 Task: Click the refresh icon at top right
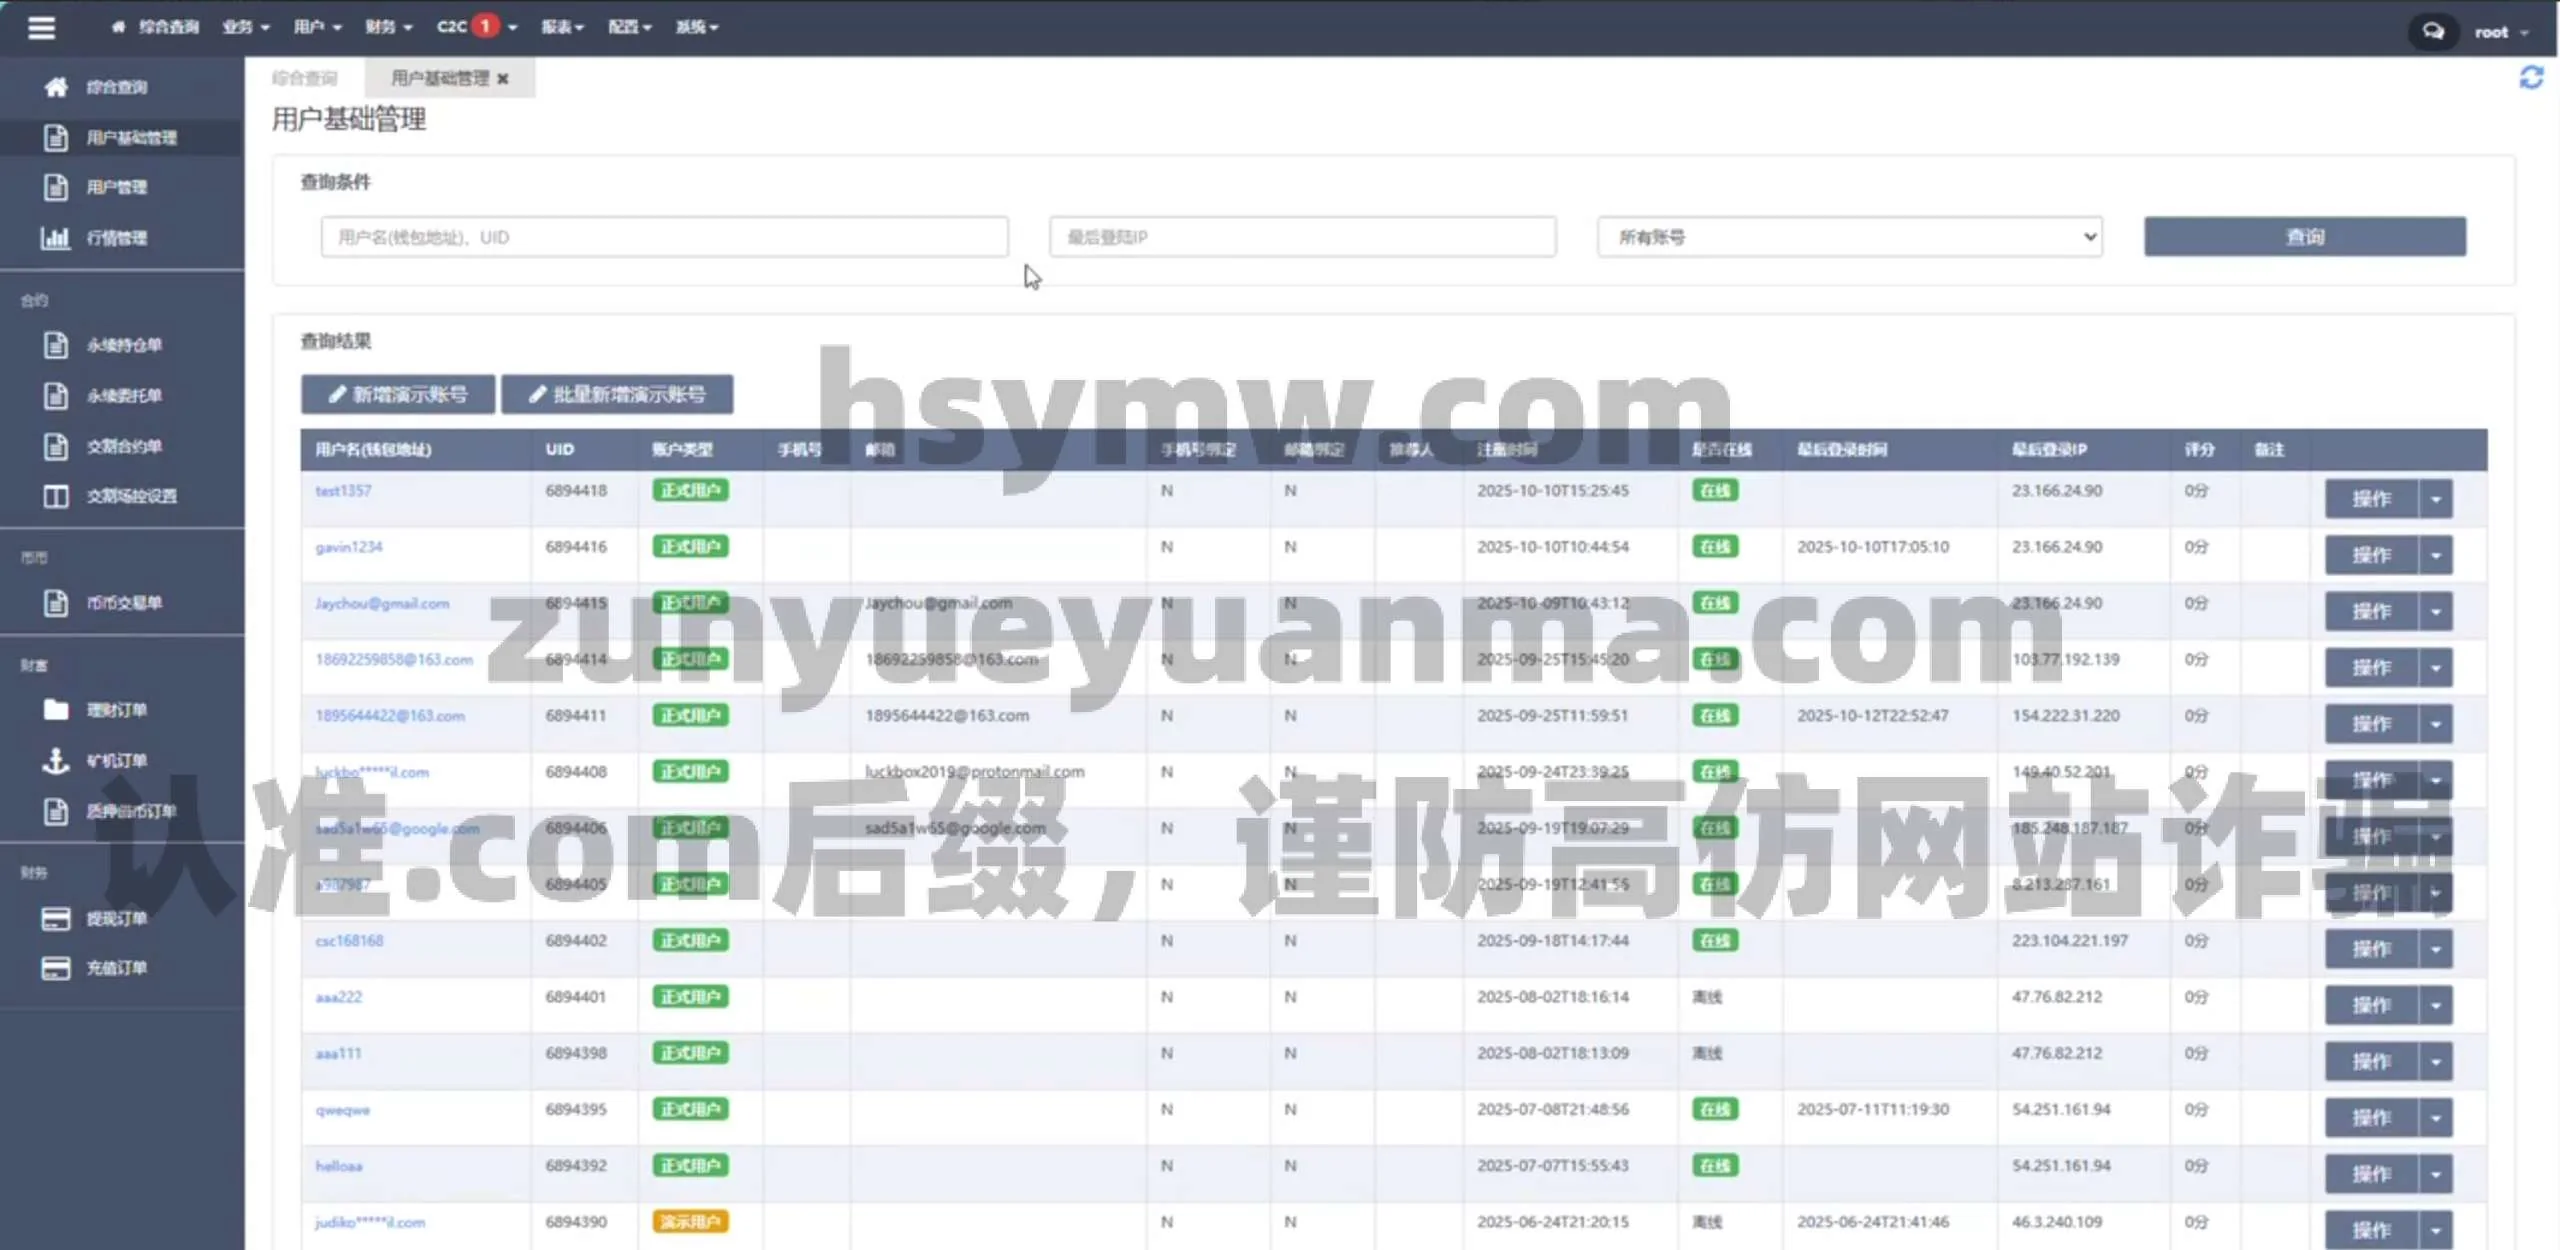2530,78
